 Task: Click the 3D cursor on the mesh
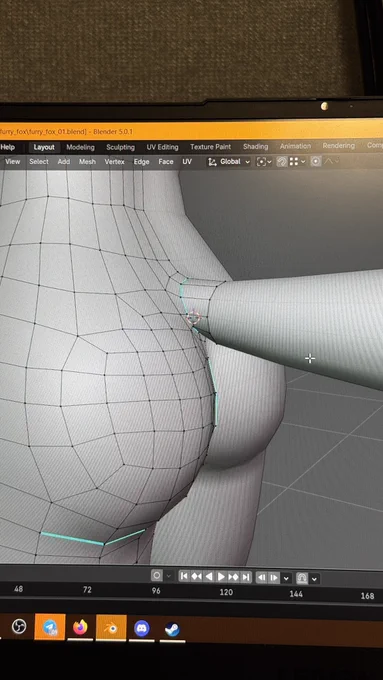(x=193, y=317)
